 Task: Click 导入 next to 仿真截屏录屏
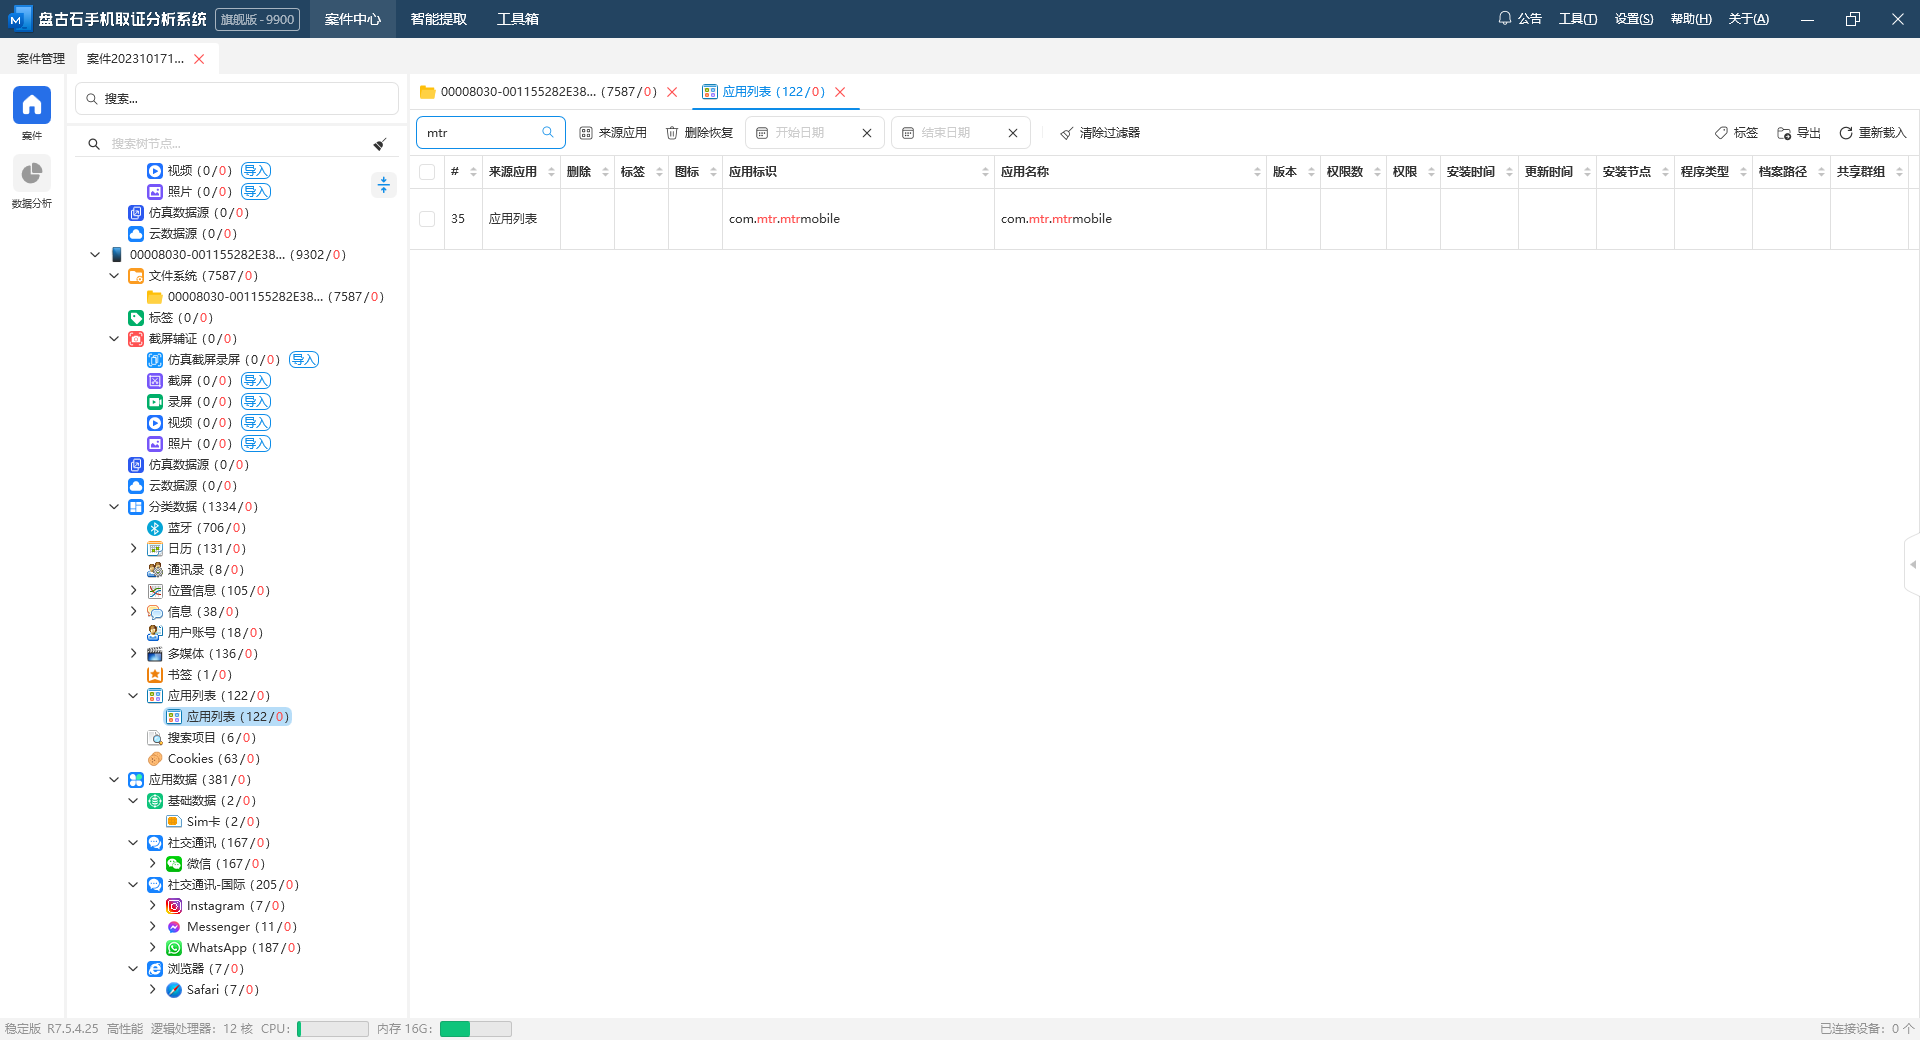304,360
